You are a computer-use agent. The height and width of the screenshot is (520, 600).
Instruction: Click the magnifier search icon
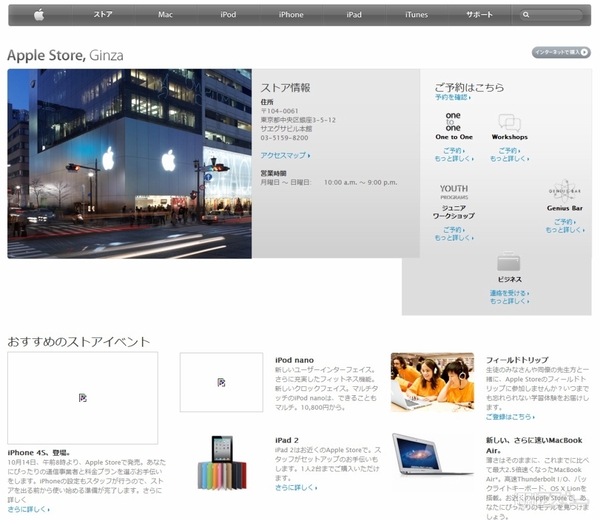tap(526, 15)
